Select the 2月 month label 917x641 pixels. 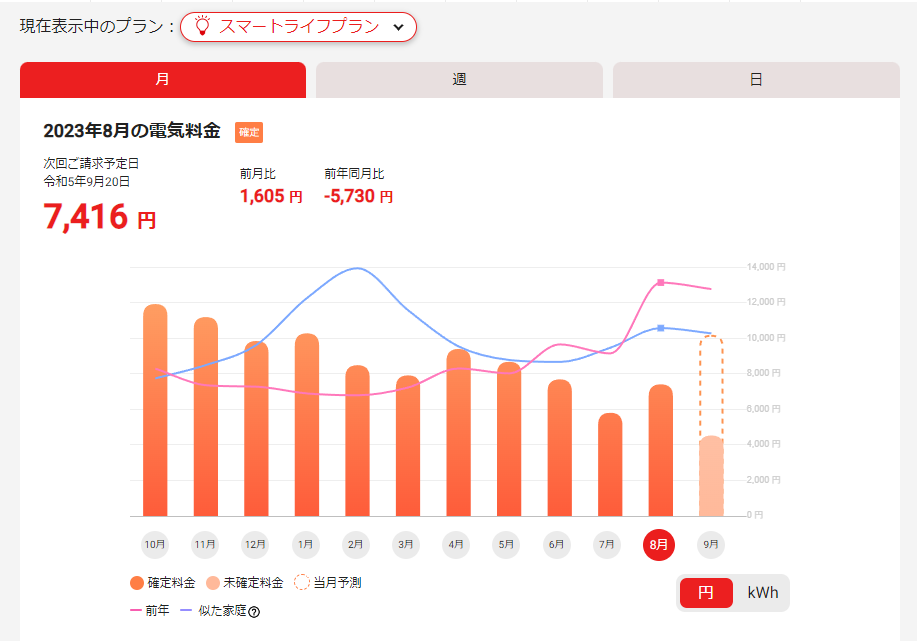(x=355, y=545)
